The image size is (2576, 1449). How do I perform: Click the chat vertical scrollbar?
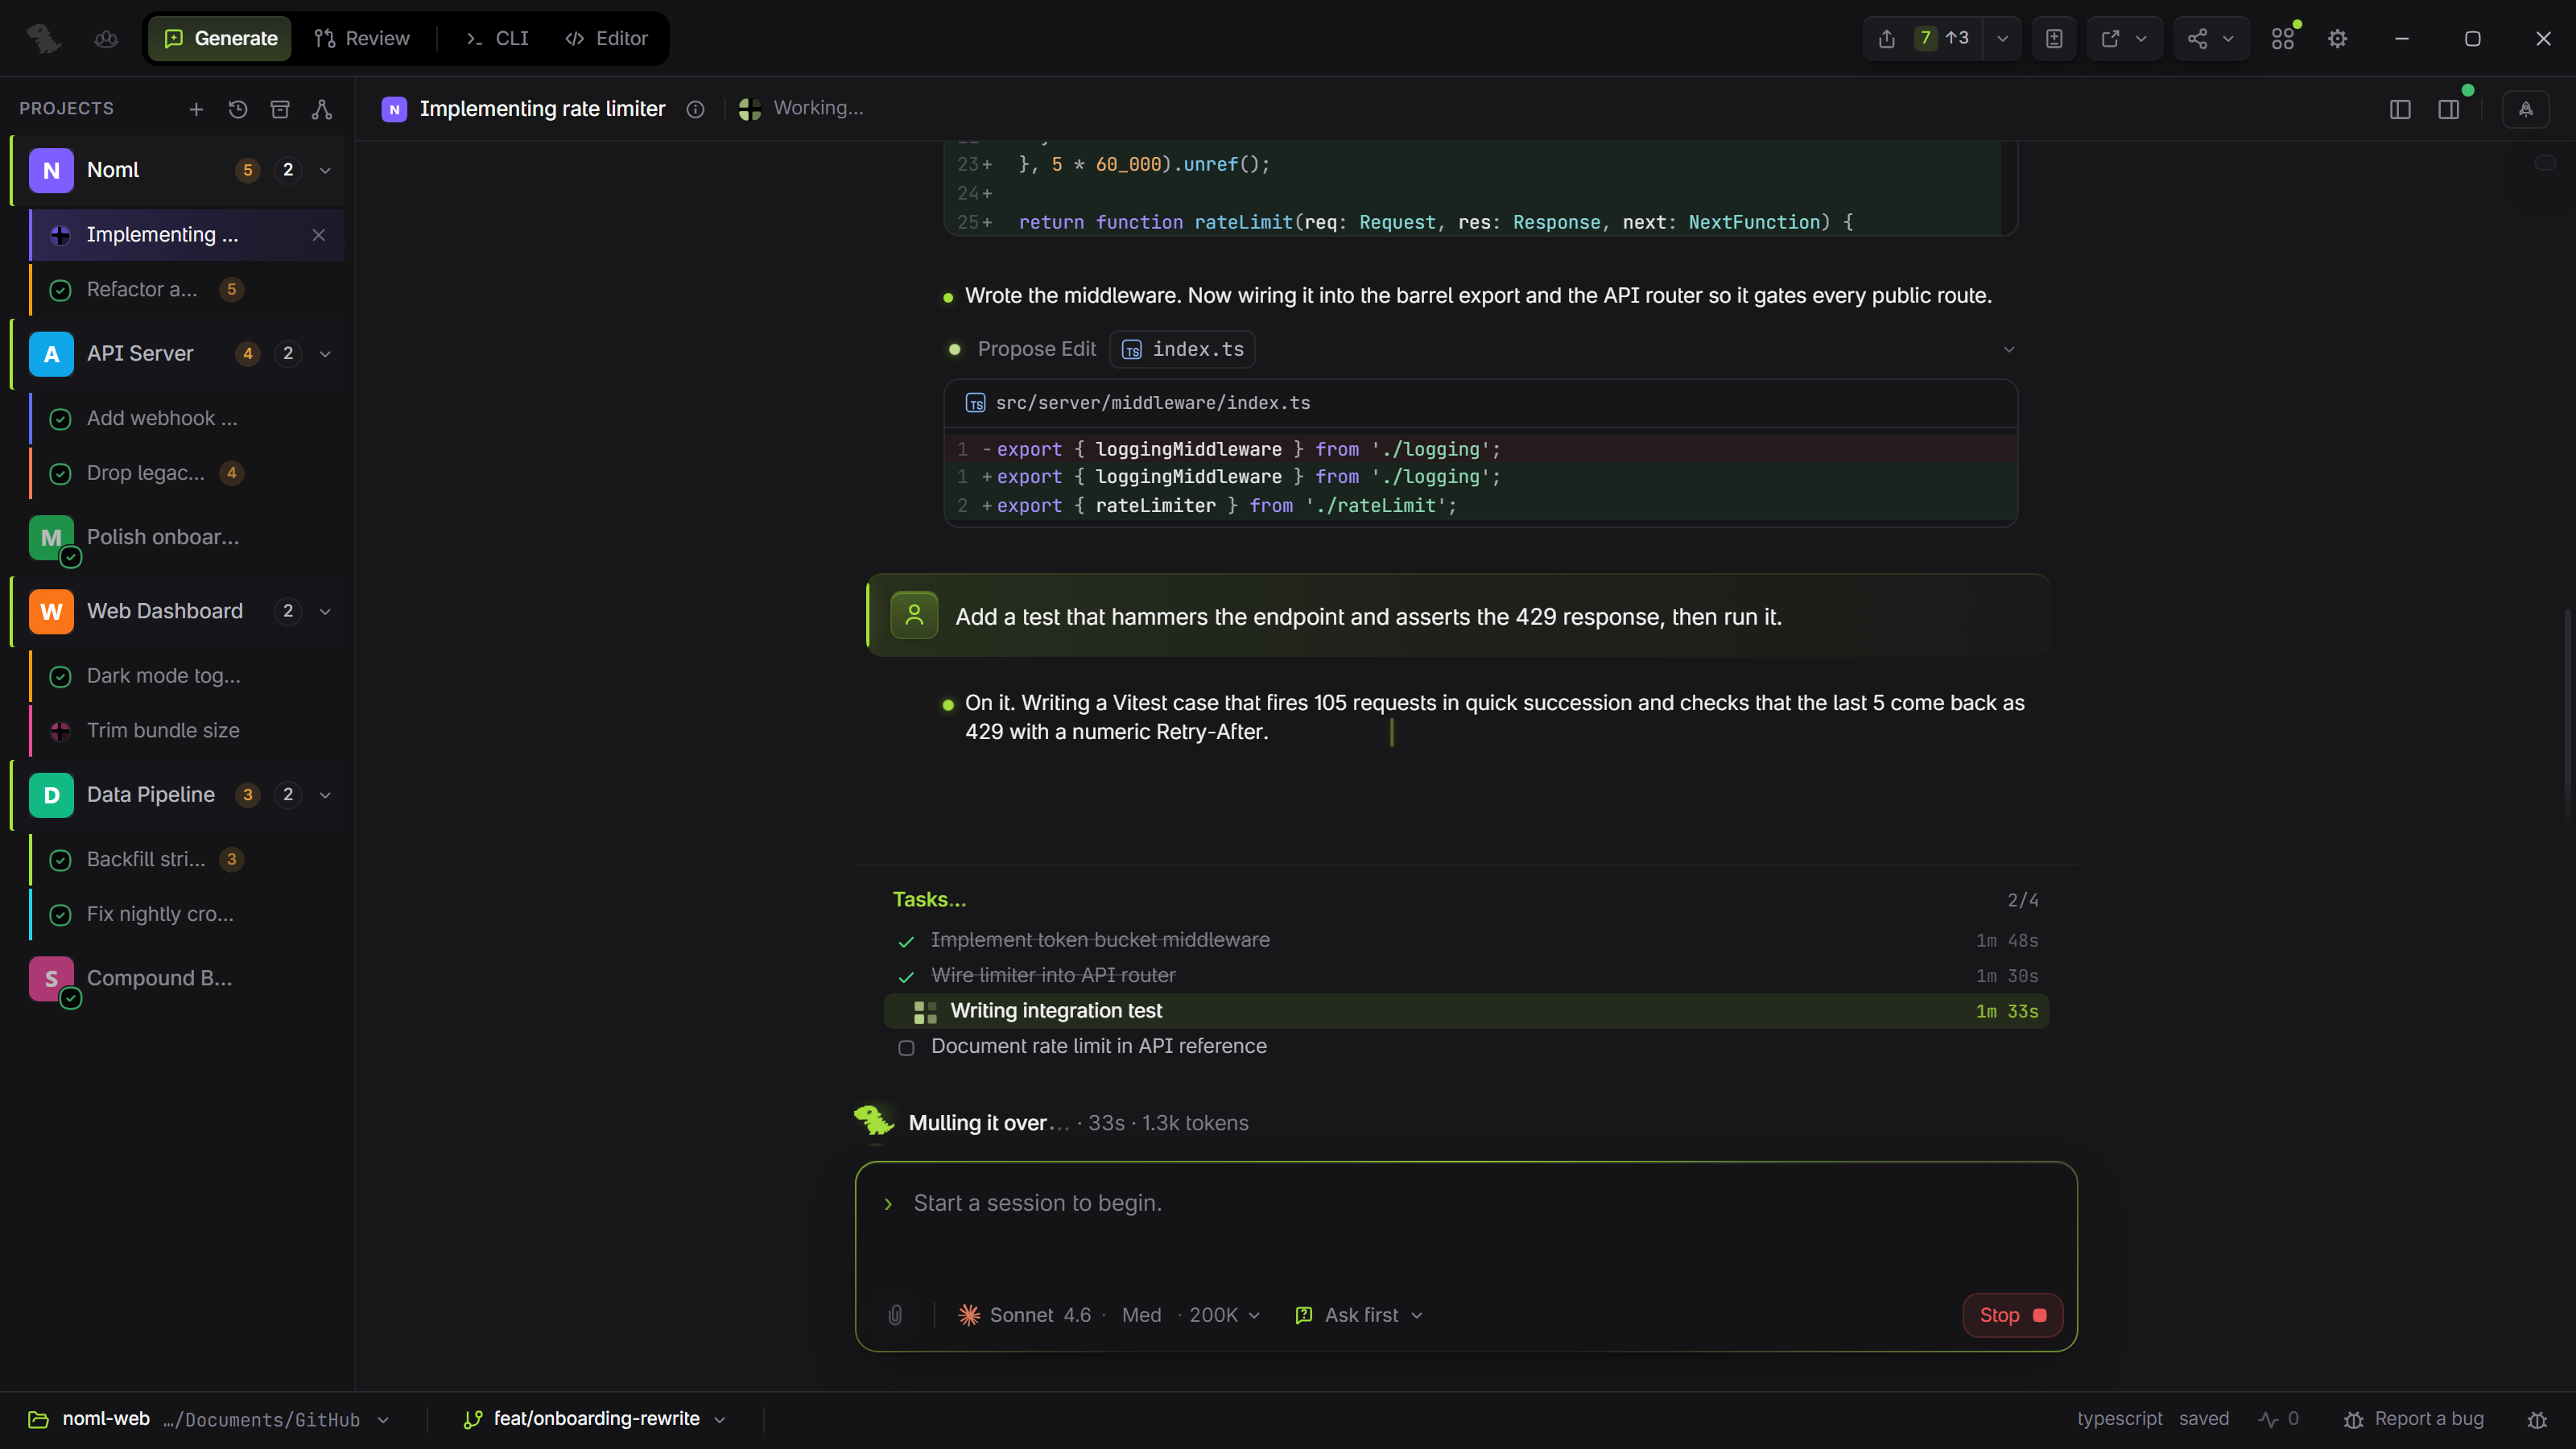coord(2567,715)
